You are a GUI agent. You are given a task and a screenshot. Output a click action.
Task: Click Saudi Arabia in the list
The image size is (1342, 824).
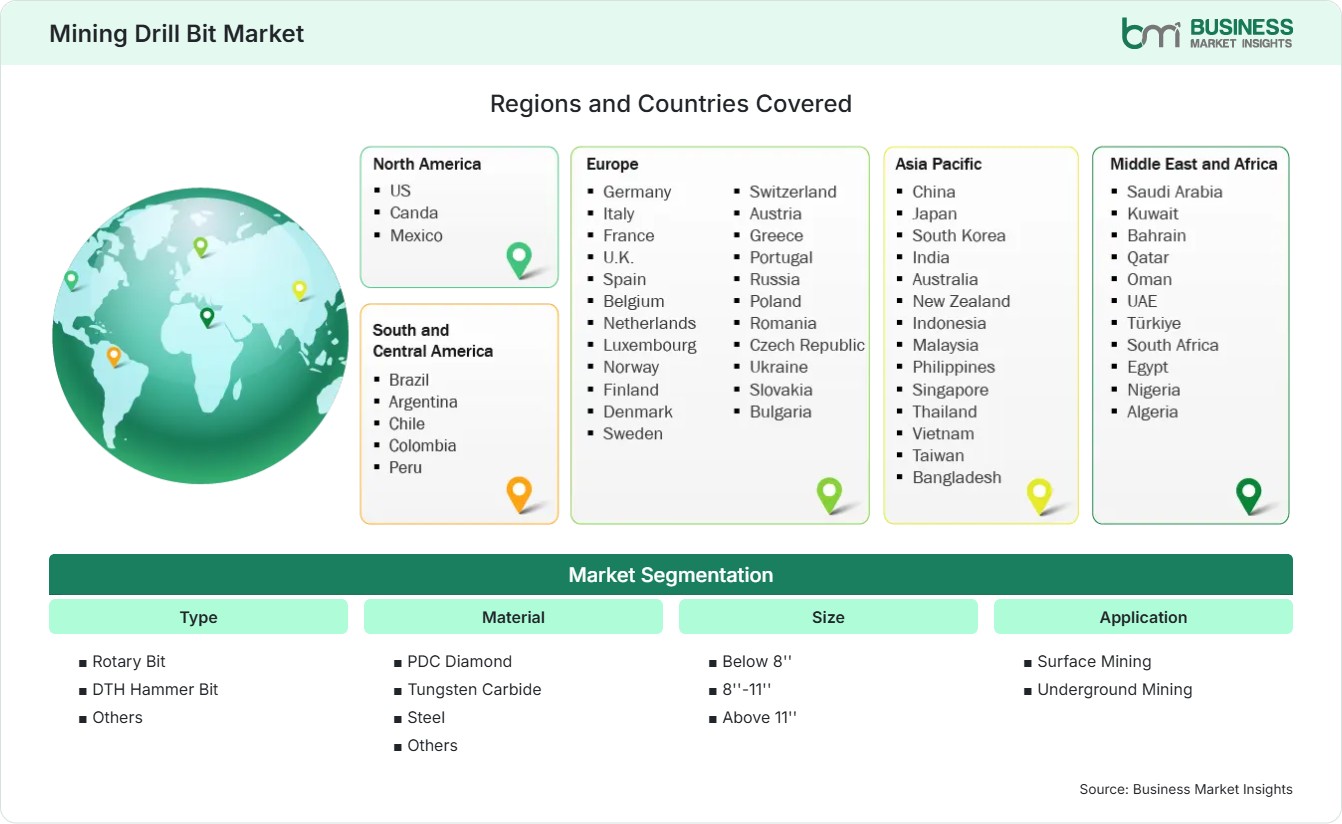1175,191
